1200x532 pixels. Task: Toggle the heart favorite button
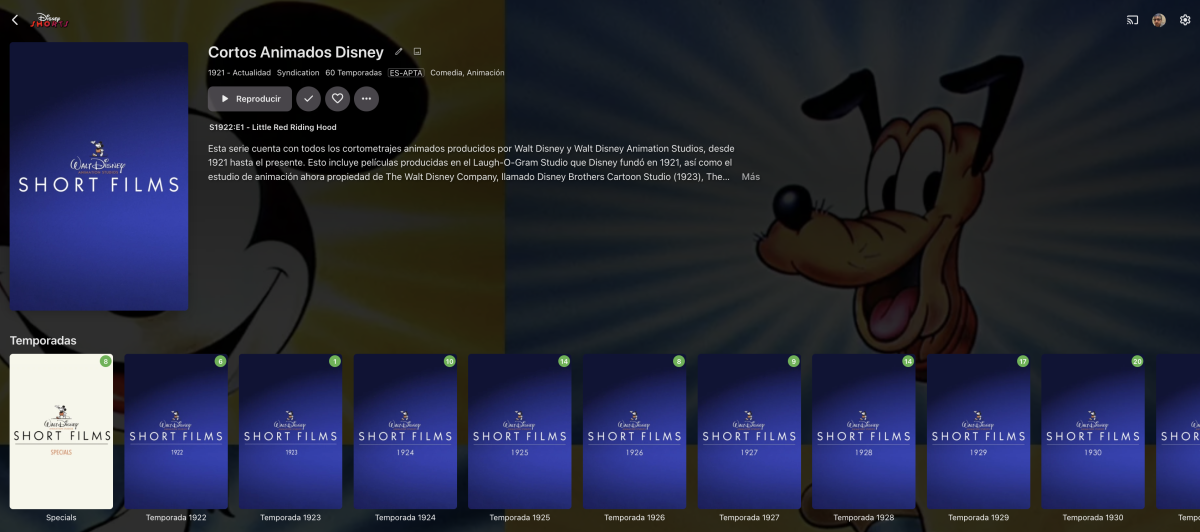click(x=338, y=99)
